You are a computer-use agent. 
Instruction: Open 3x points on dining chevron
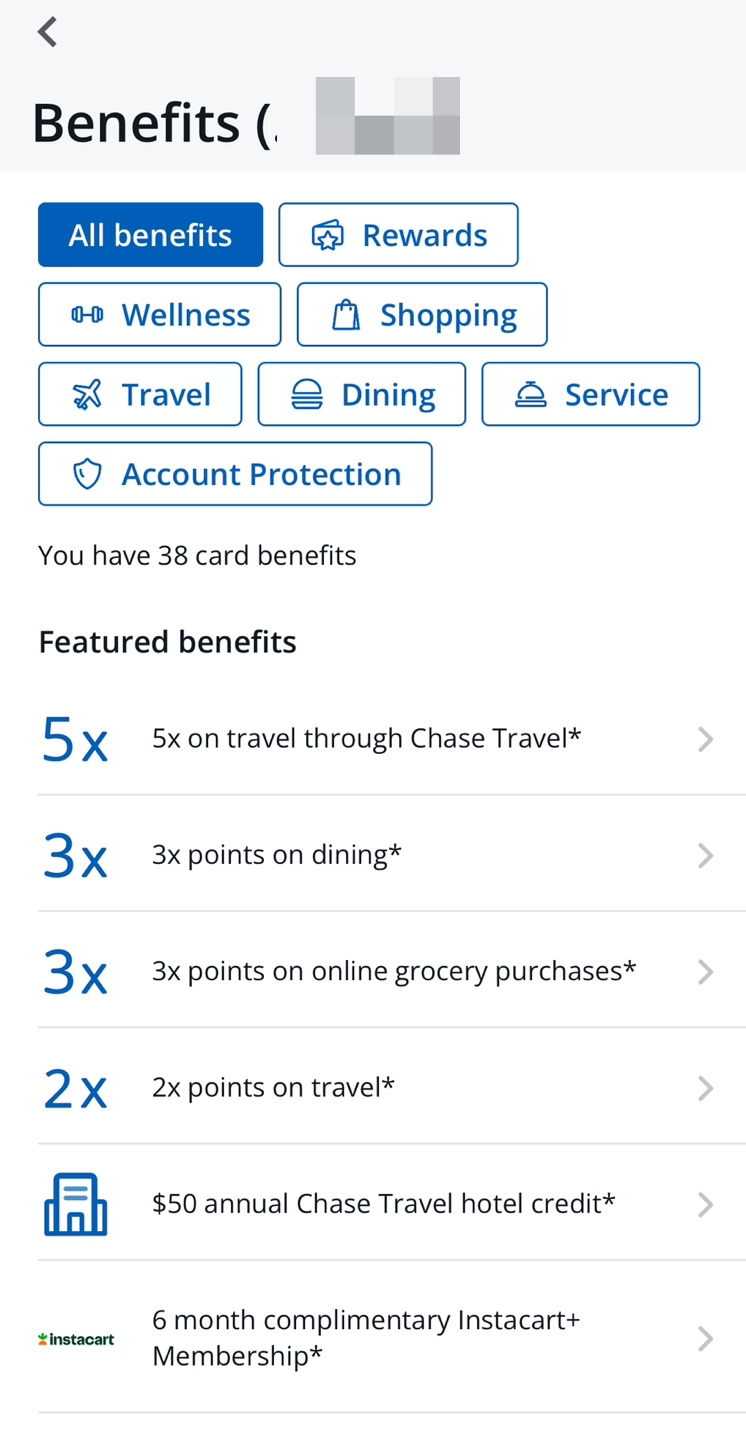705,855
